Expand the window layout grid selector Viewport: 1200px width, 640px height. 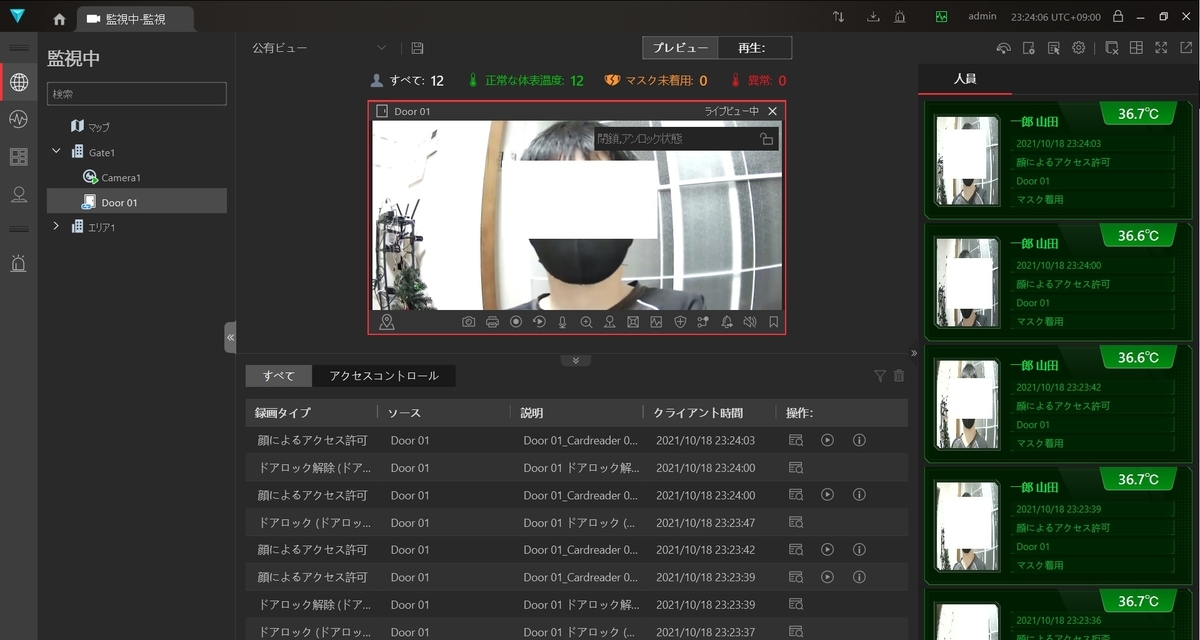[x=1136, y=47]
